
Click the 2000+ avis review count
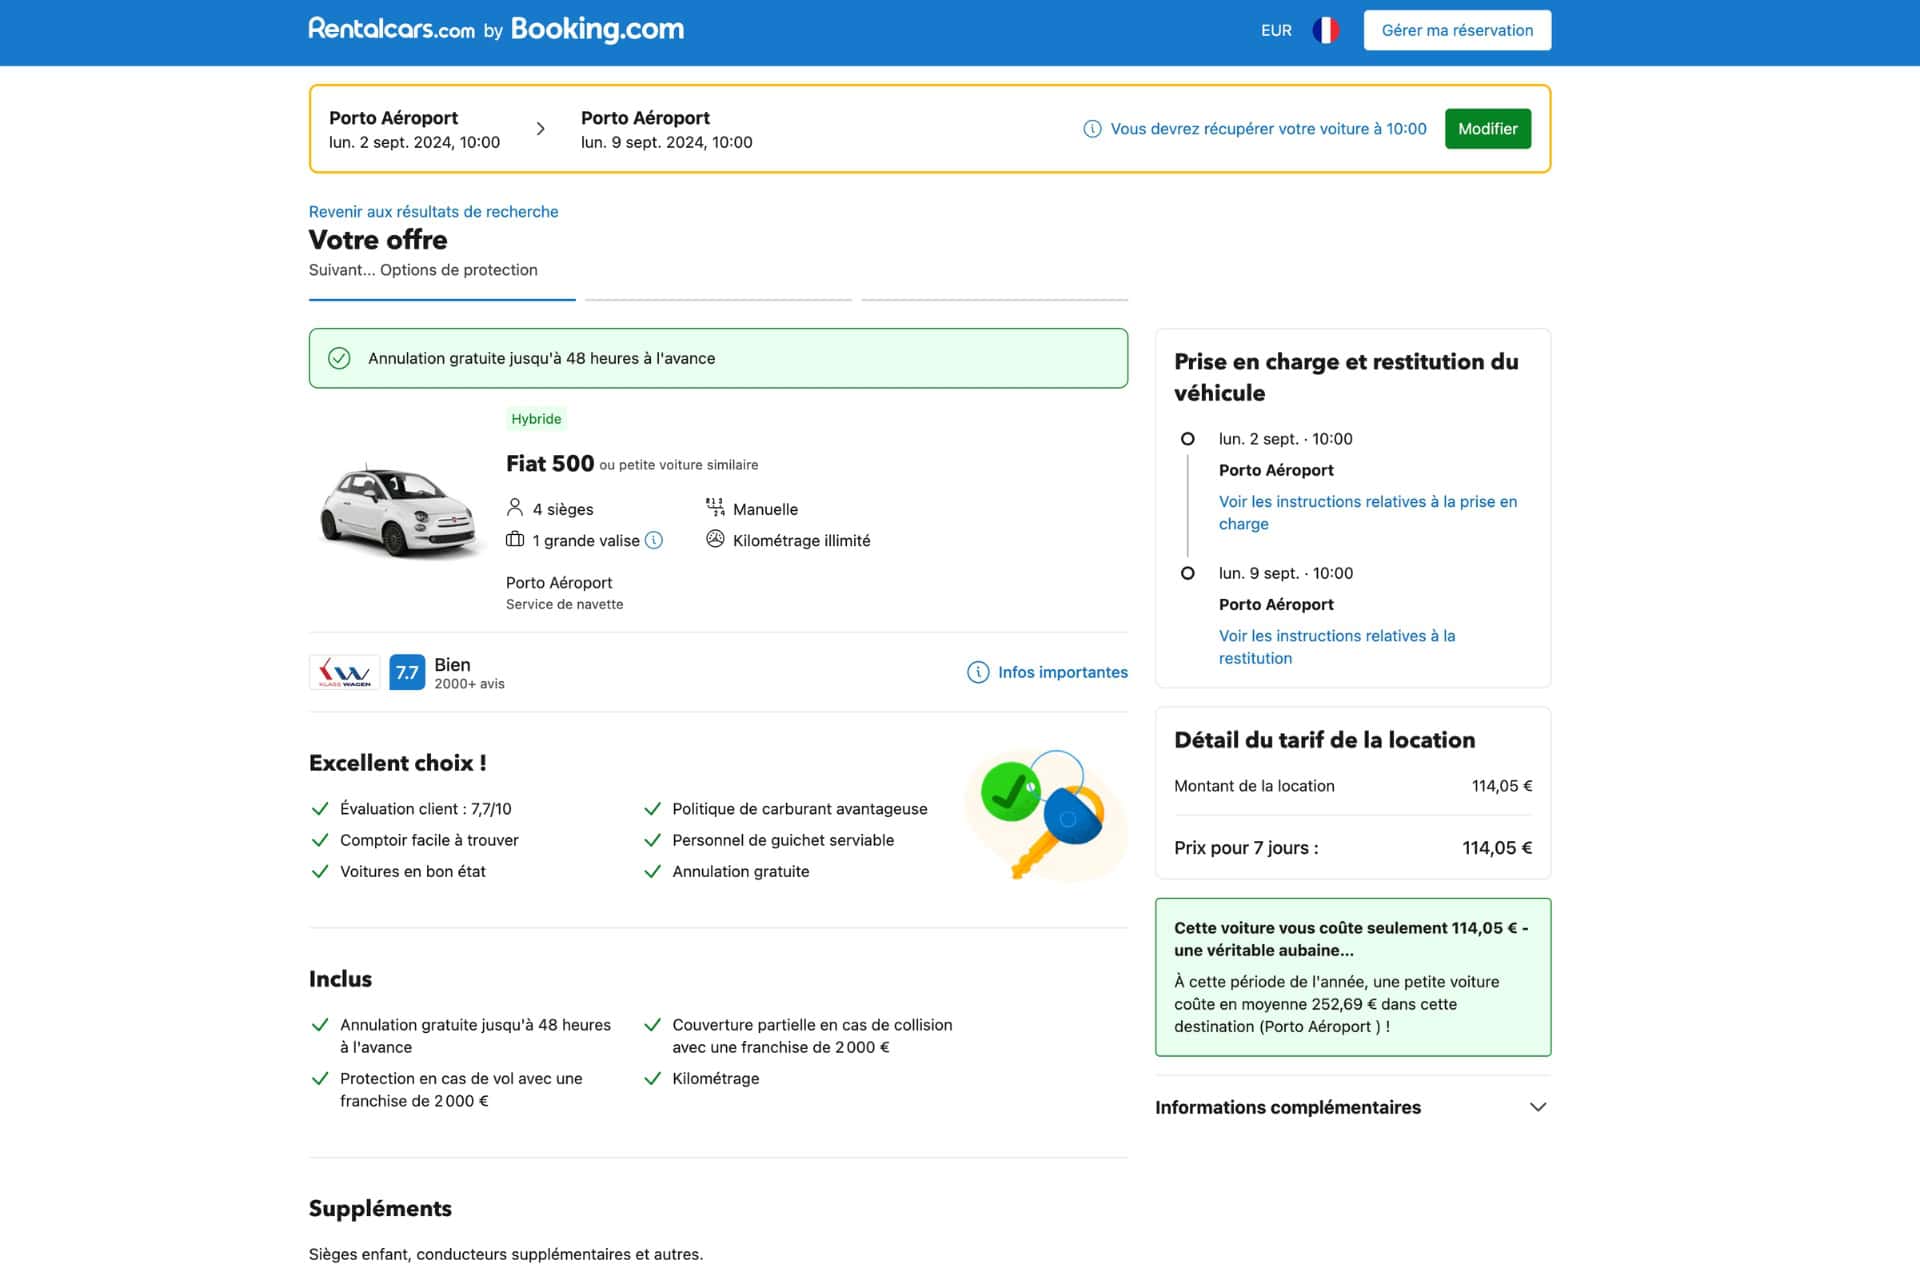tap(469, 684)
